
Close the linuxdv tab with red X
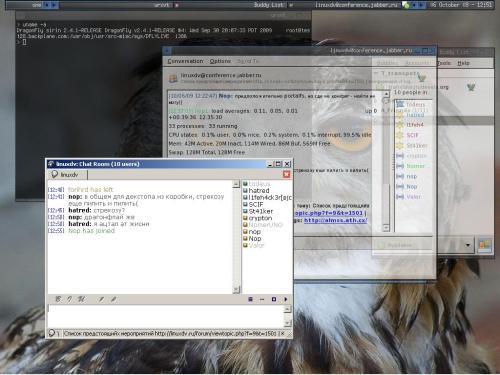pos(286,174)
